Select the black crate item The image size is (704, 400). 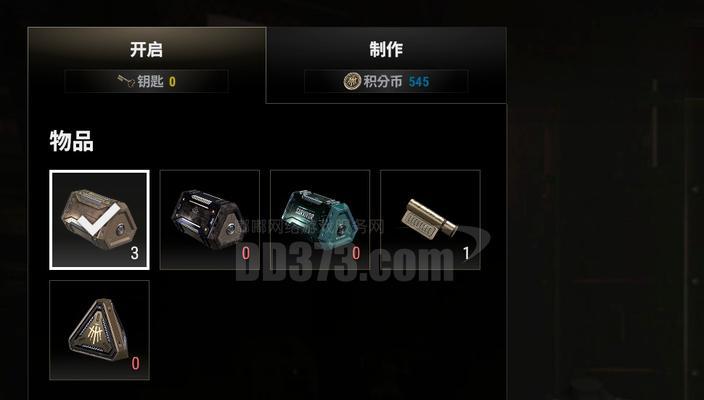[210, 220]
